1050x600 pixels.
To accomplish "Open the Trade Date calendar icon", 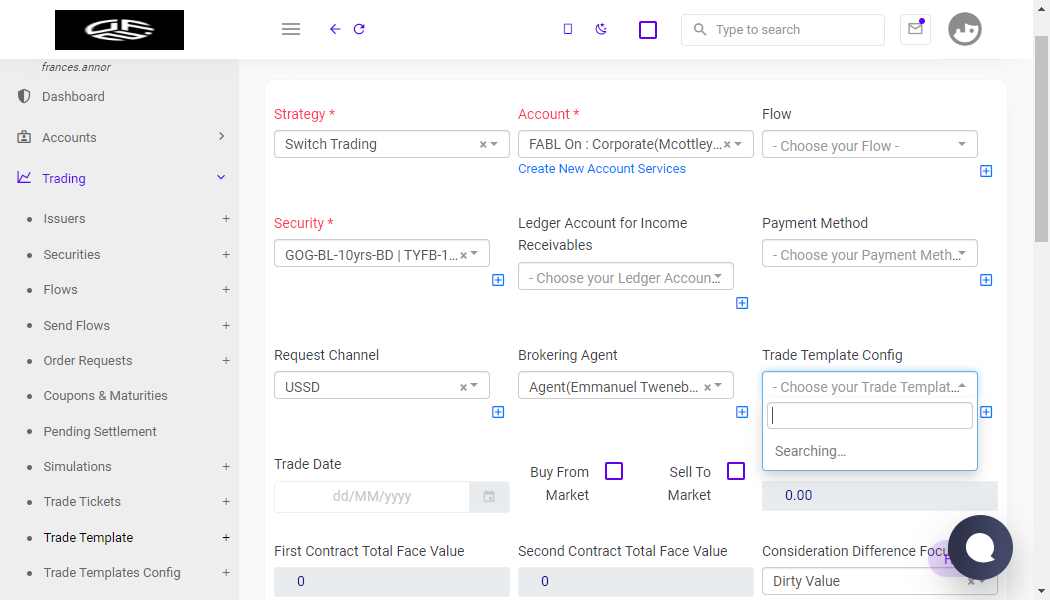I will [489, 497].
